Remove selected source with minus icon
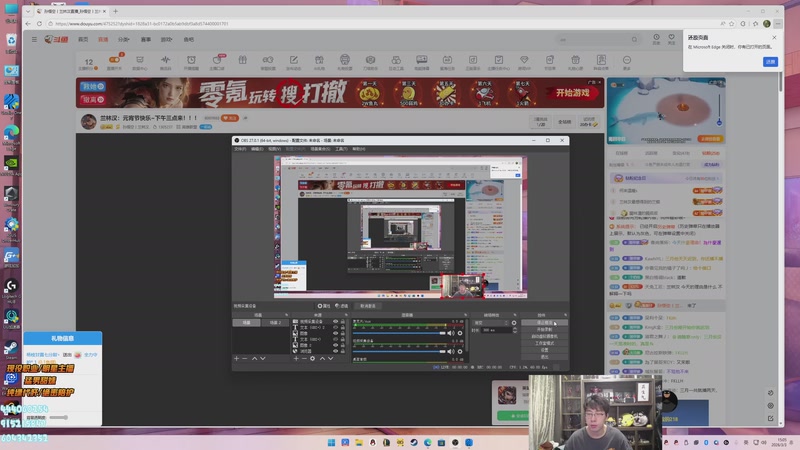This screenshot has width=800, height=450. pos(305,359)
